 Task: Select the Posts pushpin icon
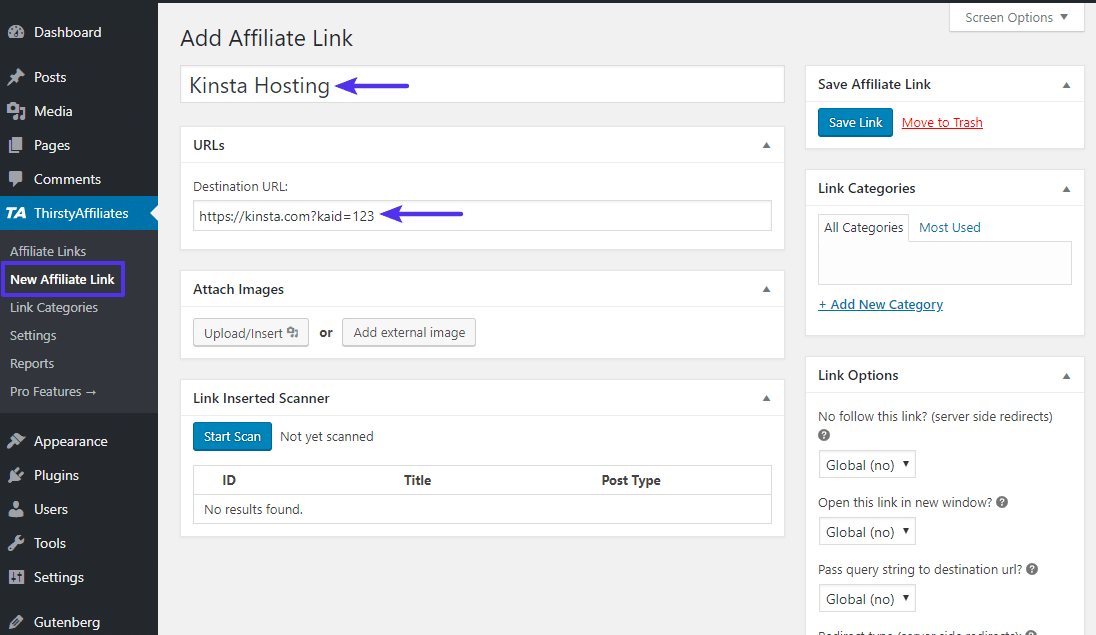coord(18,76)
